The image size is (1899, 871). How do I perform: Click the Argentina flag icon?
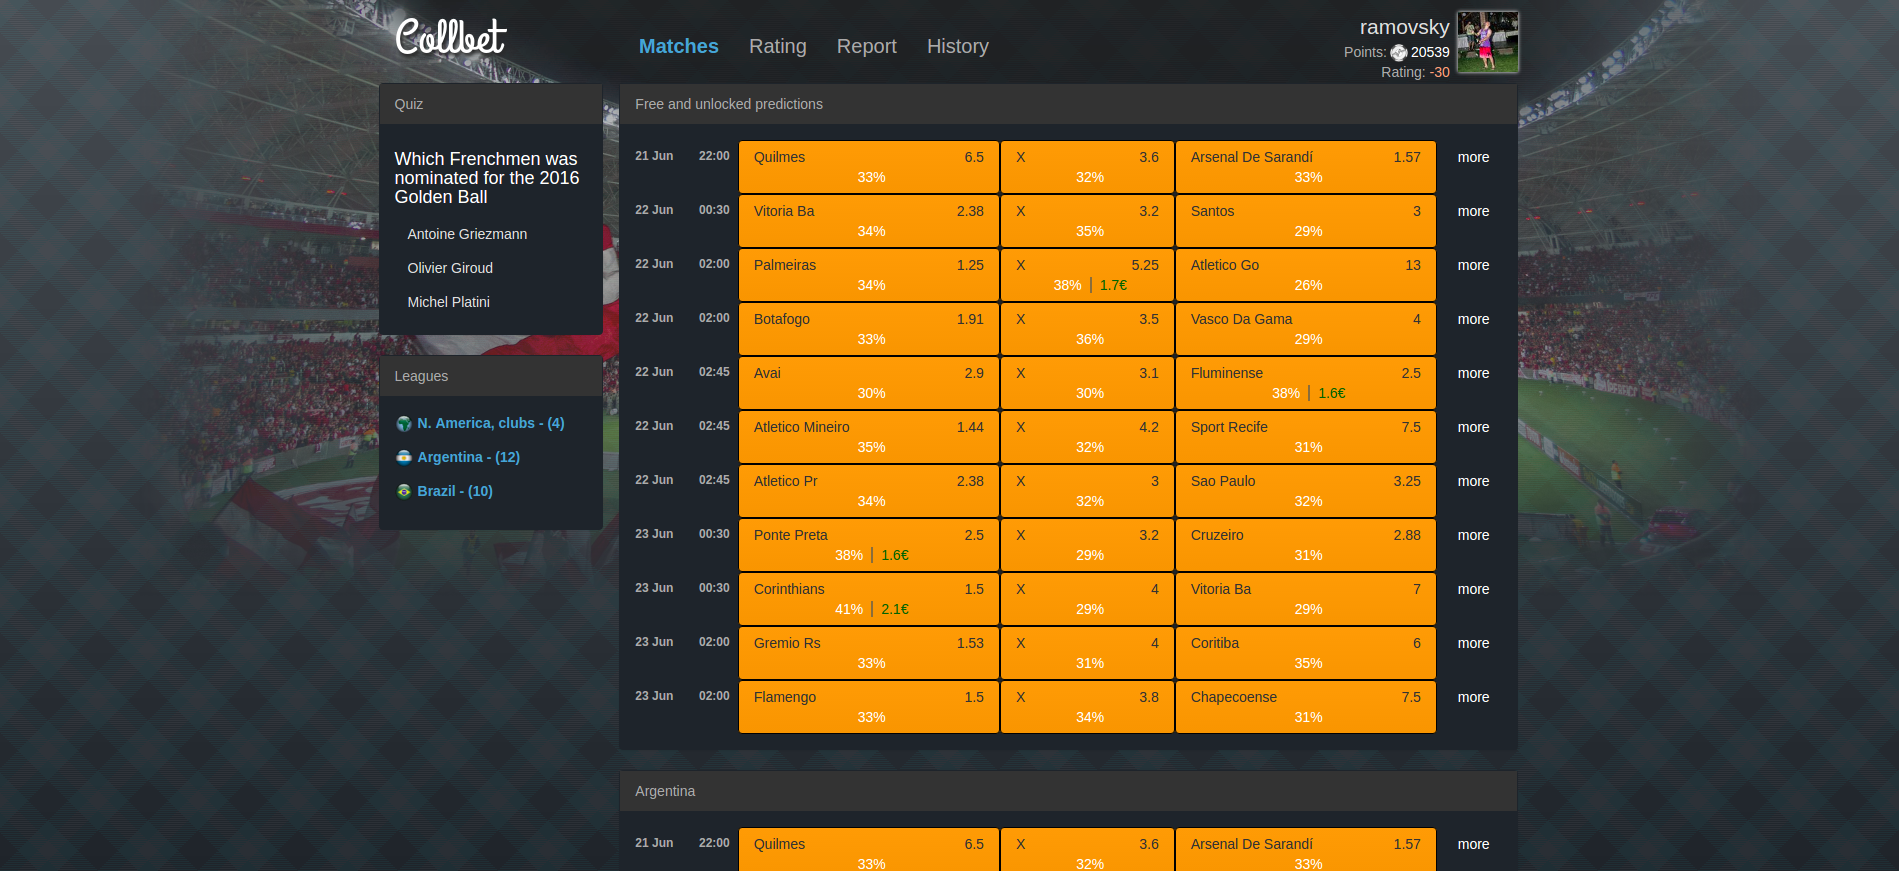pyautogui.click(x=404, y=458)
